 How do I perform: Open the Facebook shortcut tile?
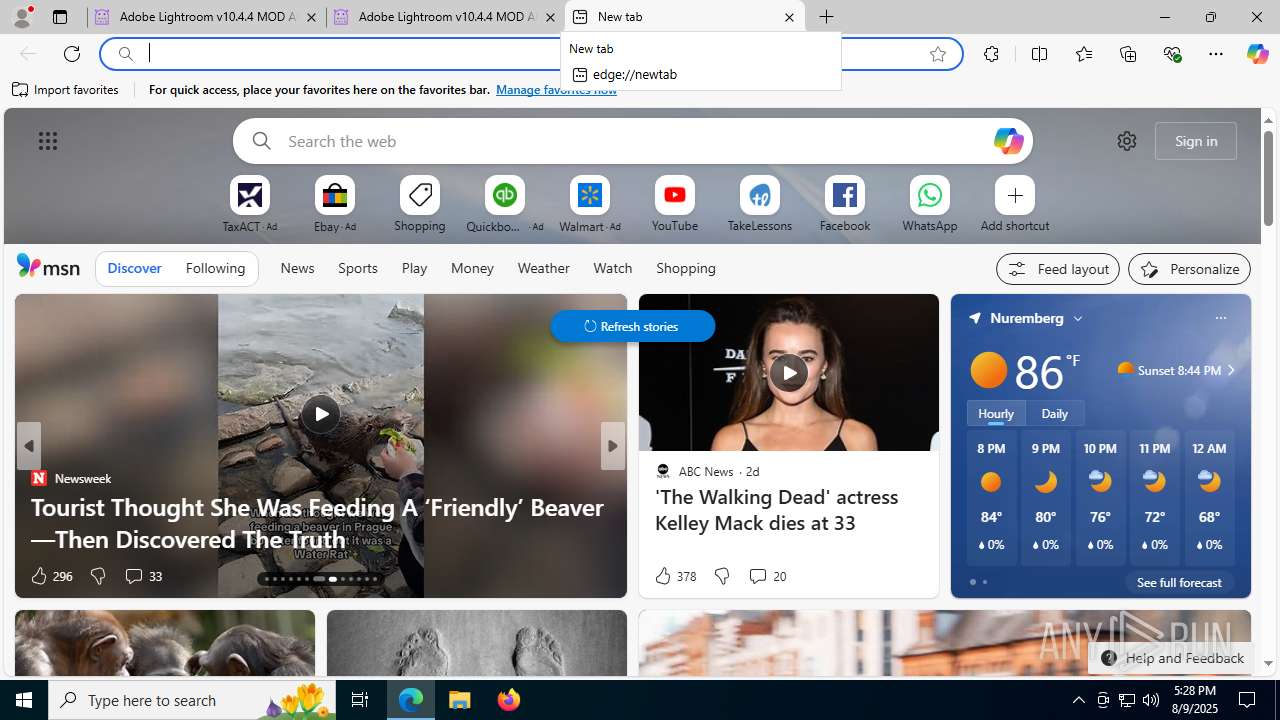click(x=845, y=205)
